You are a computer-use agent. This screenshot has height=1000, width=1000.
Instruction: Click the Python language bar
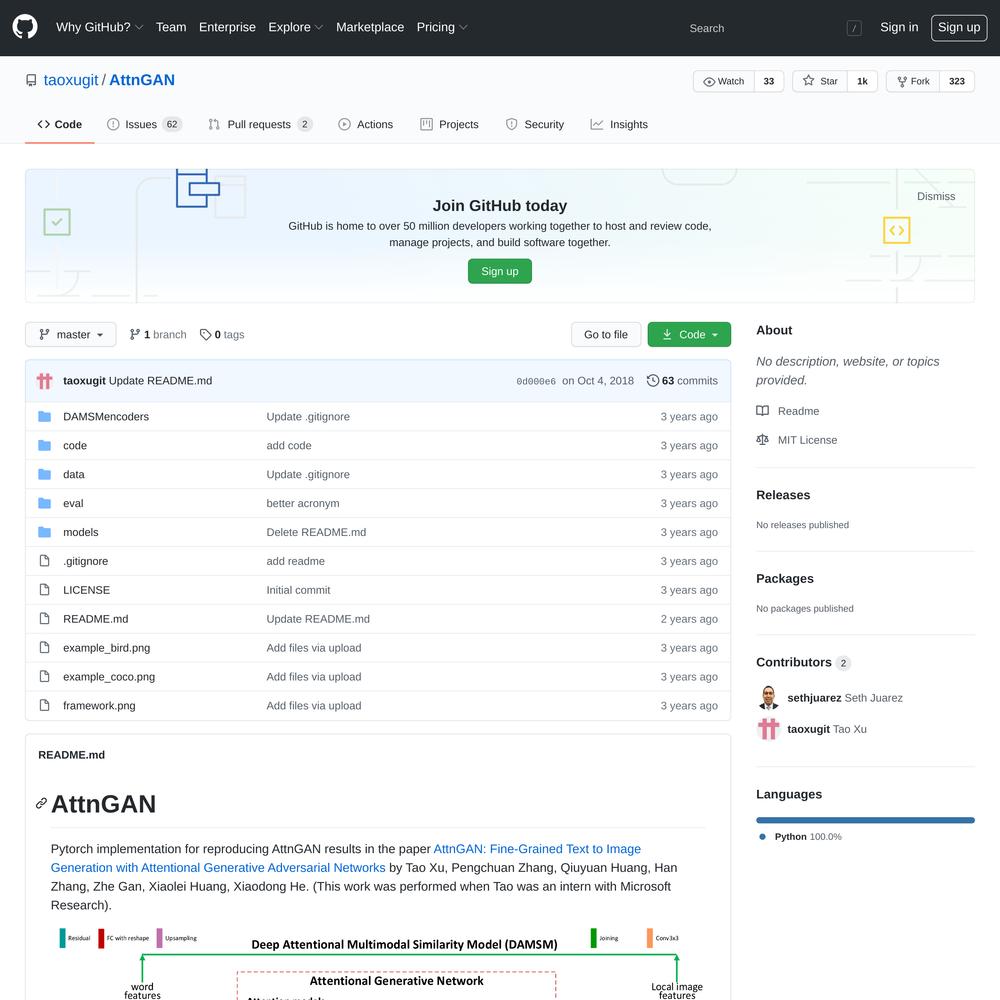(x=865, y=820)
